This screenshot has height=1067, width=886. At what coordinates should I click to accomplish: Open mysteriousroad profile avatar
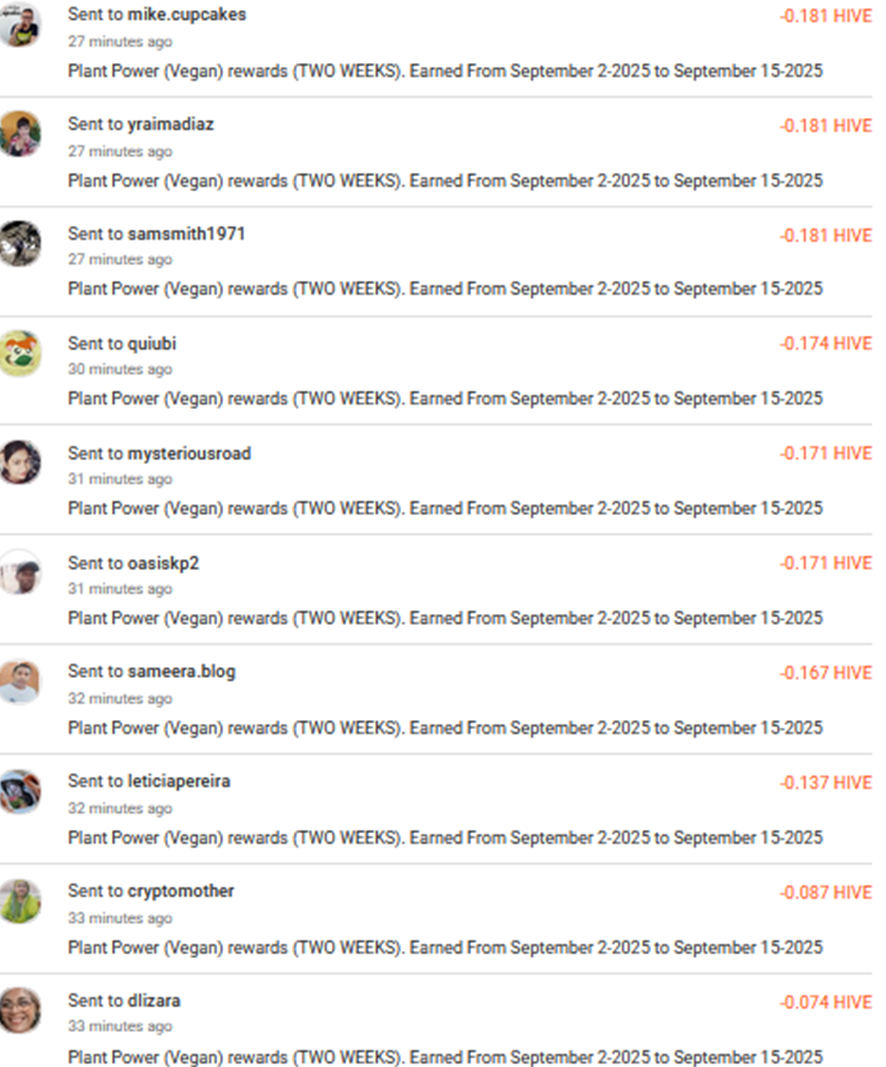pos(20,462)
